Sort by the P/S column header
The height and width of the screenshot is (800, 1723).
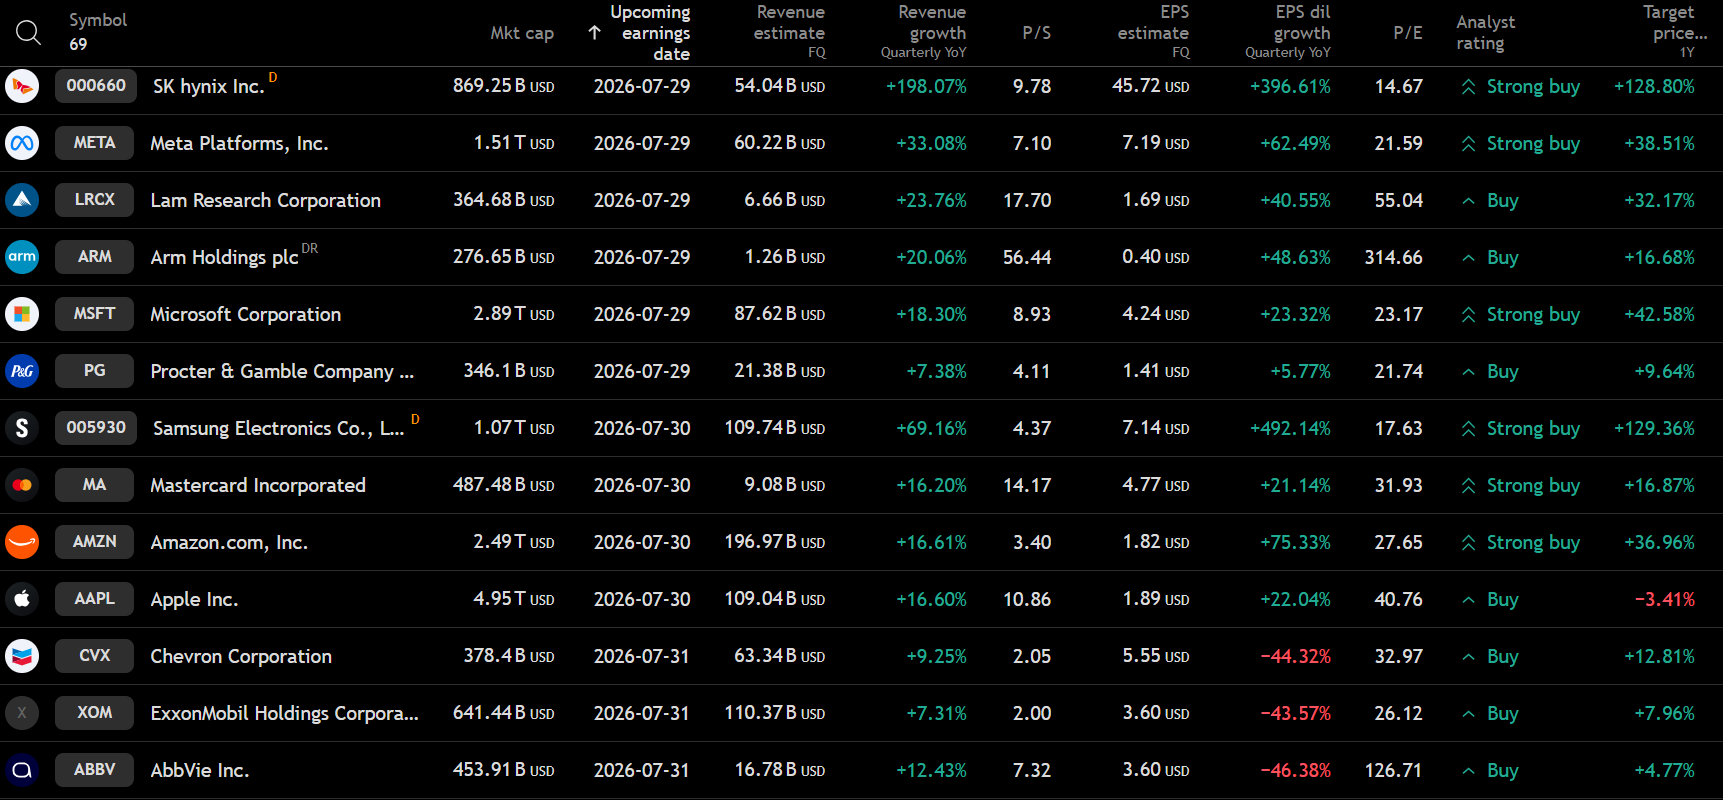(x=1036, y=33)
